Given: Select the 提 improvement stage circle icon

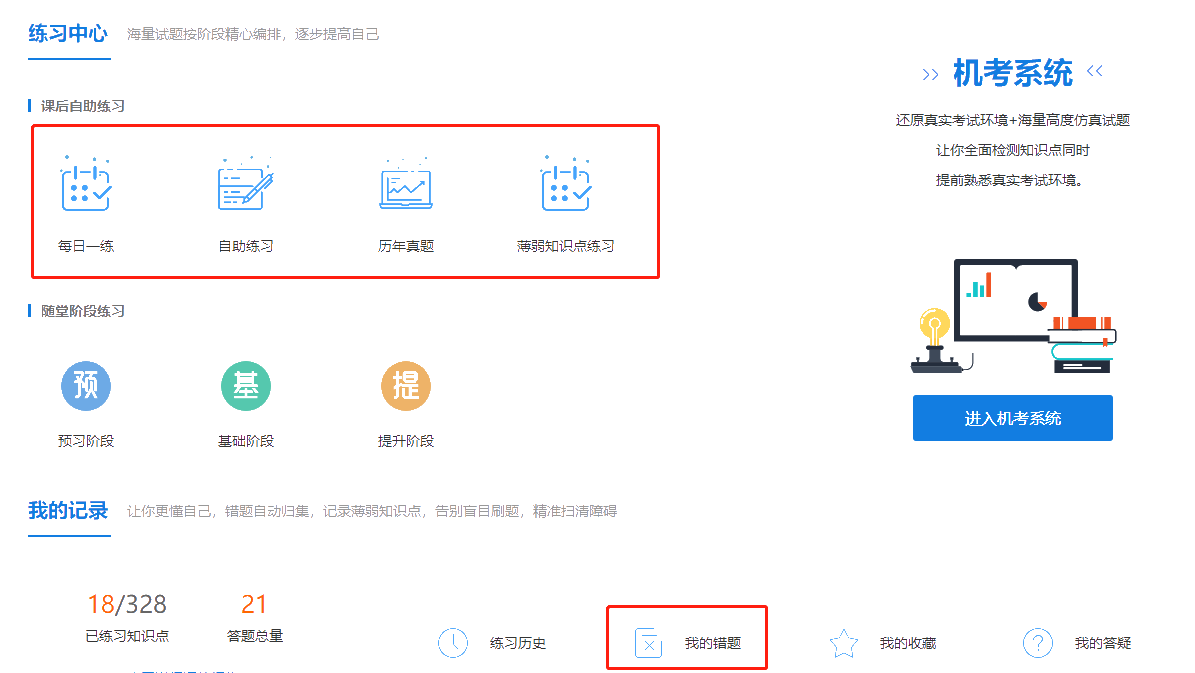Looking at the screenshot, I should tap(405, 385).
